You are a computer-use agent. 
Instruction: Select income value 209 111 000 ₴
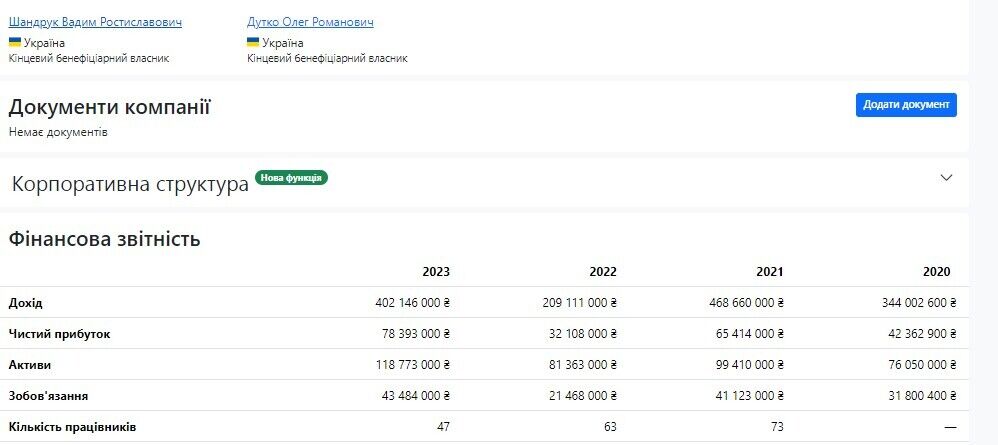pyautogui.click(x=579, y=303)
